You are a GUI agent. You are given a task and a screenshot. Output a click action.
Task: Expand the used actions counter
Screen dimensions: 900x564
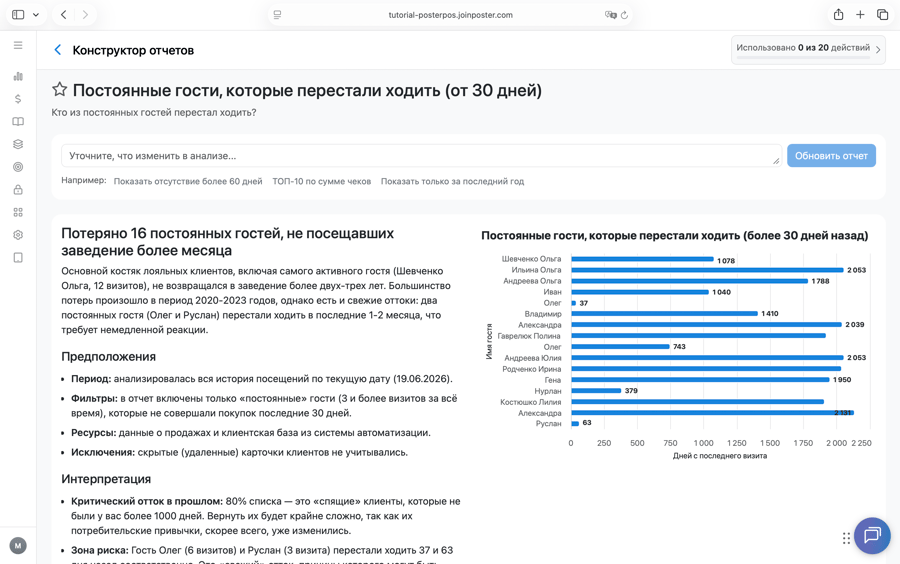coord(808,50)
